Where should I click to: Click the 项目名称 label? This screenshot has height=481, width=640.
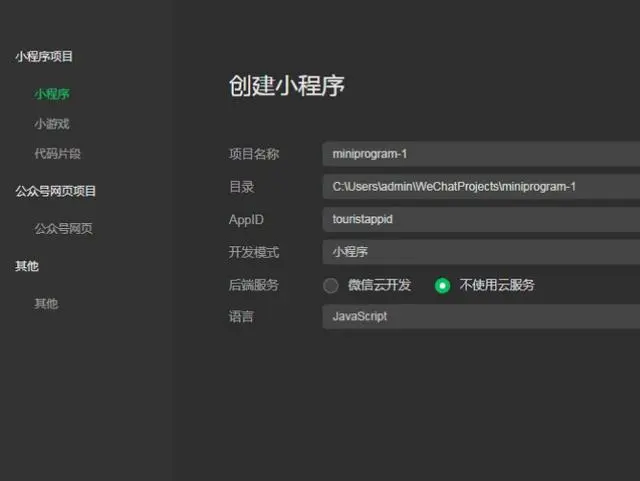coord(254,154)
